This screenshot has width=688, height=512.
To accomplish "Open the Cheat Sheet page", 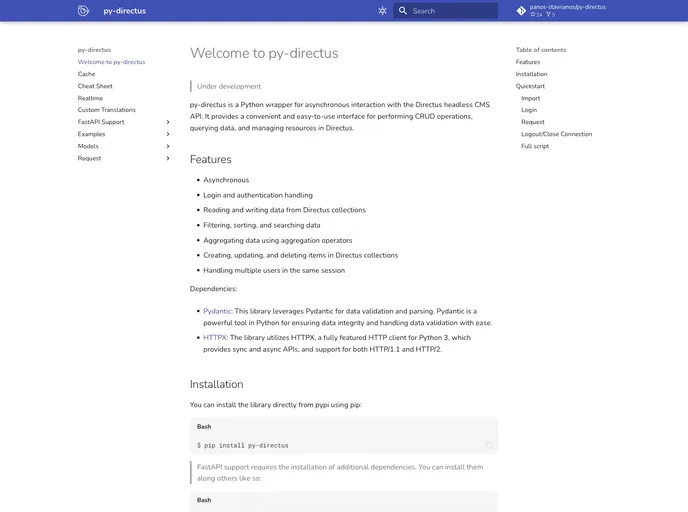I will (x=95, y=86).
